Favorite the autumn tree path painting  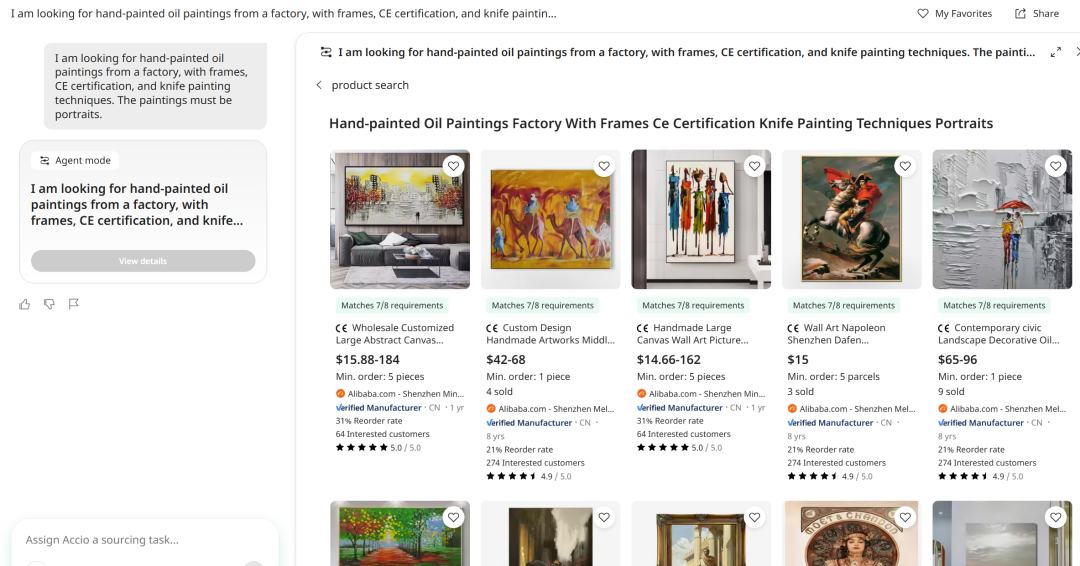click(454, 518)
